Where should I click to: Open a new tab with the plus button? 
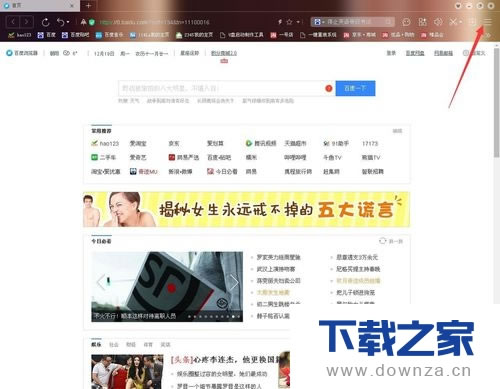click(x=88, y=6)
